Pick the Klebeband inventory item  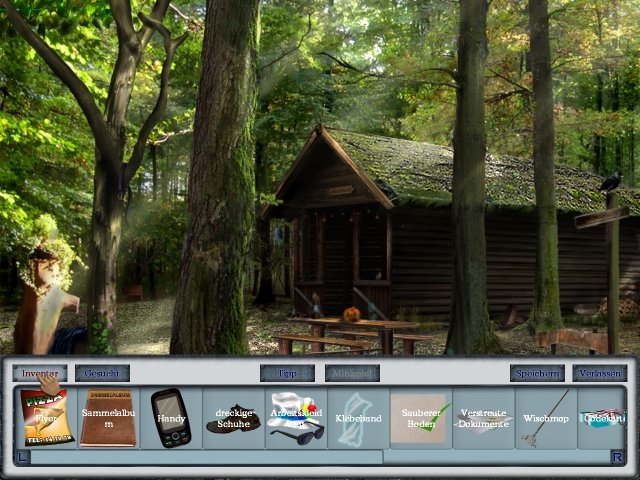click(358, 418)
